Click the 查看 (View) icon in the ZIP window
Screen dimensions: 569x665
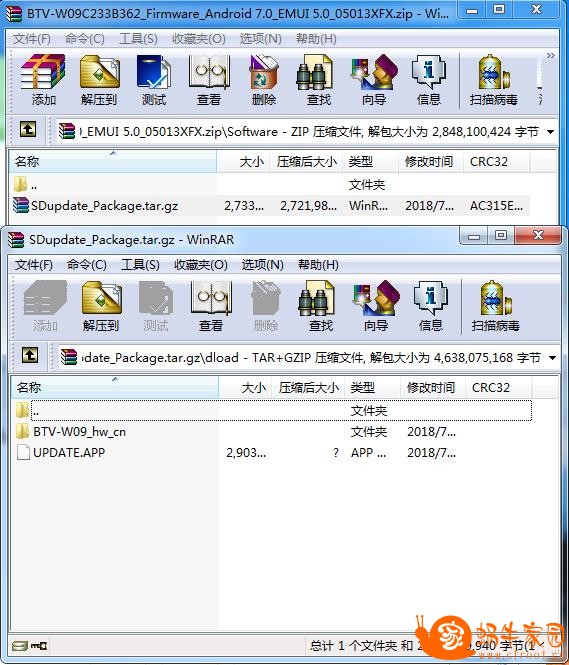coord(209,80)
